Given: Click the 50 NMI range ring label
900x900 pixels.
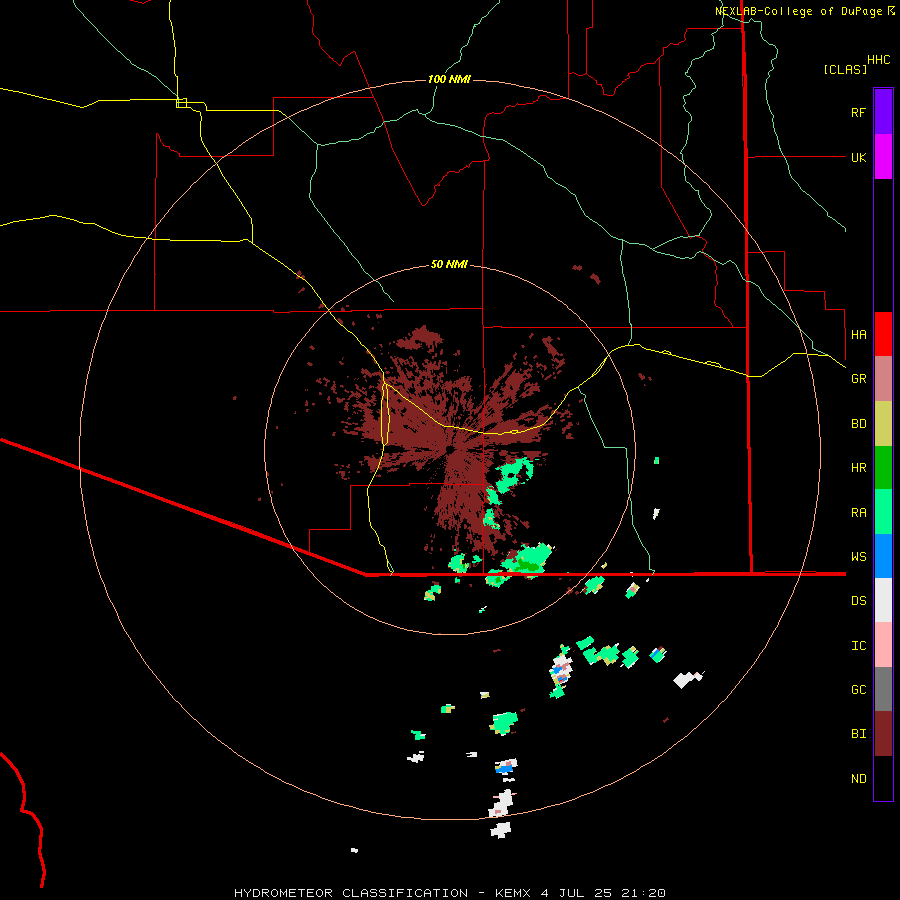Looking at the screenshot, I should (449, 265).
